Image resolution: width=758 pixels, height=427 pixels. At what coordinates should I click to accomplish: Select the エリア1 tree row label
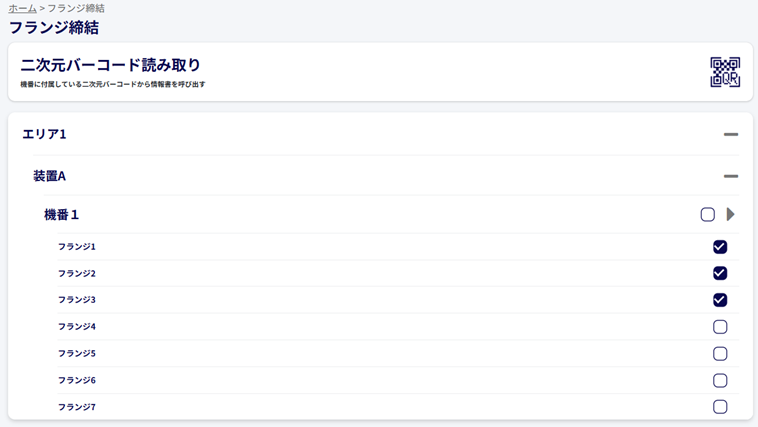44,134
